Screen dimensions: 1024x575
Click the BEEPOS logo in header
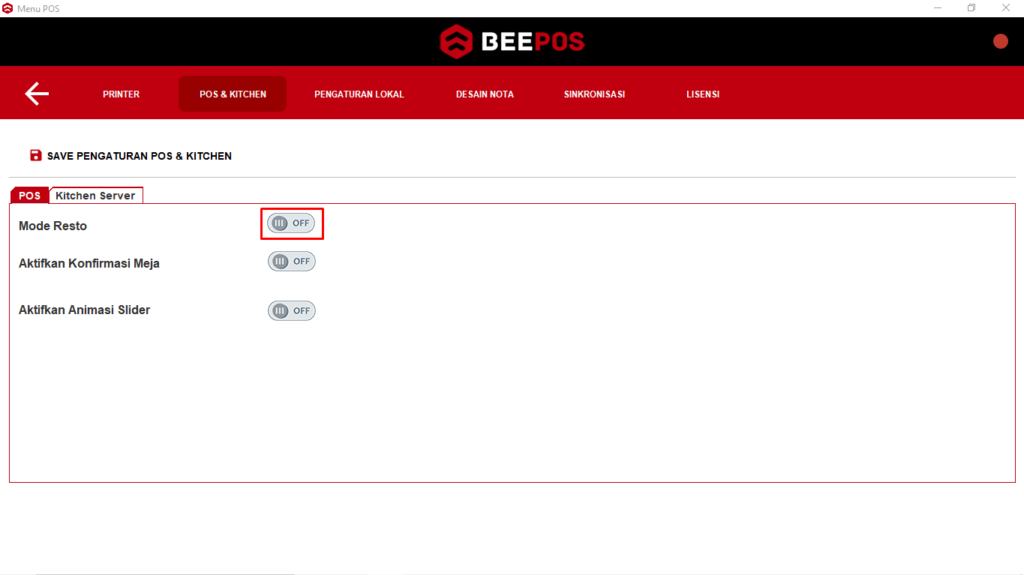point(512,42)
